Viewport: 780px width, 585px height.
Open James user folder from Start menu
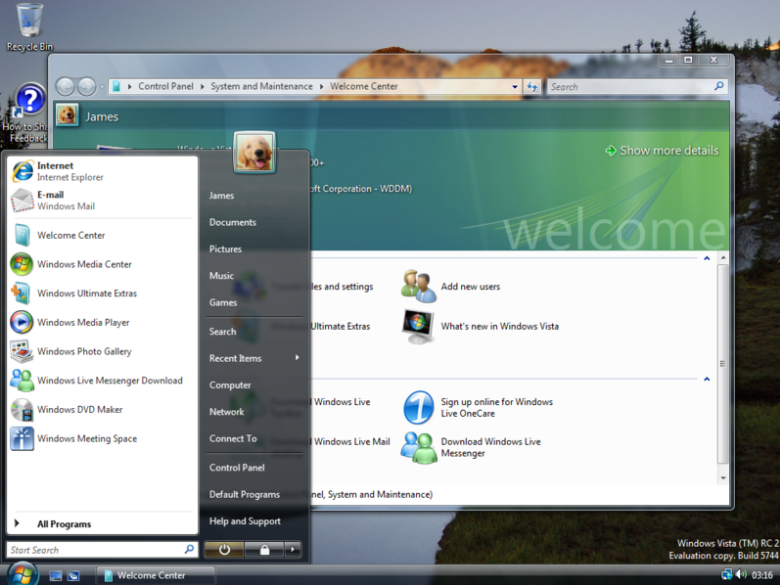pos(255,195)
